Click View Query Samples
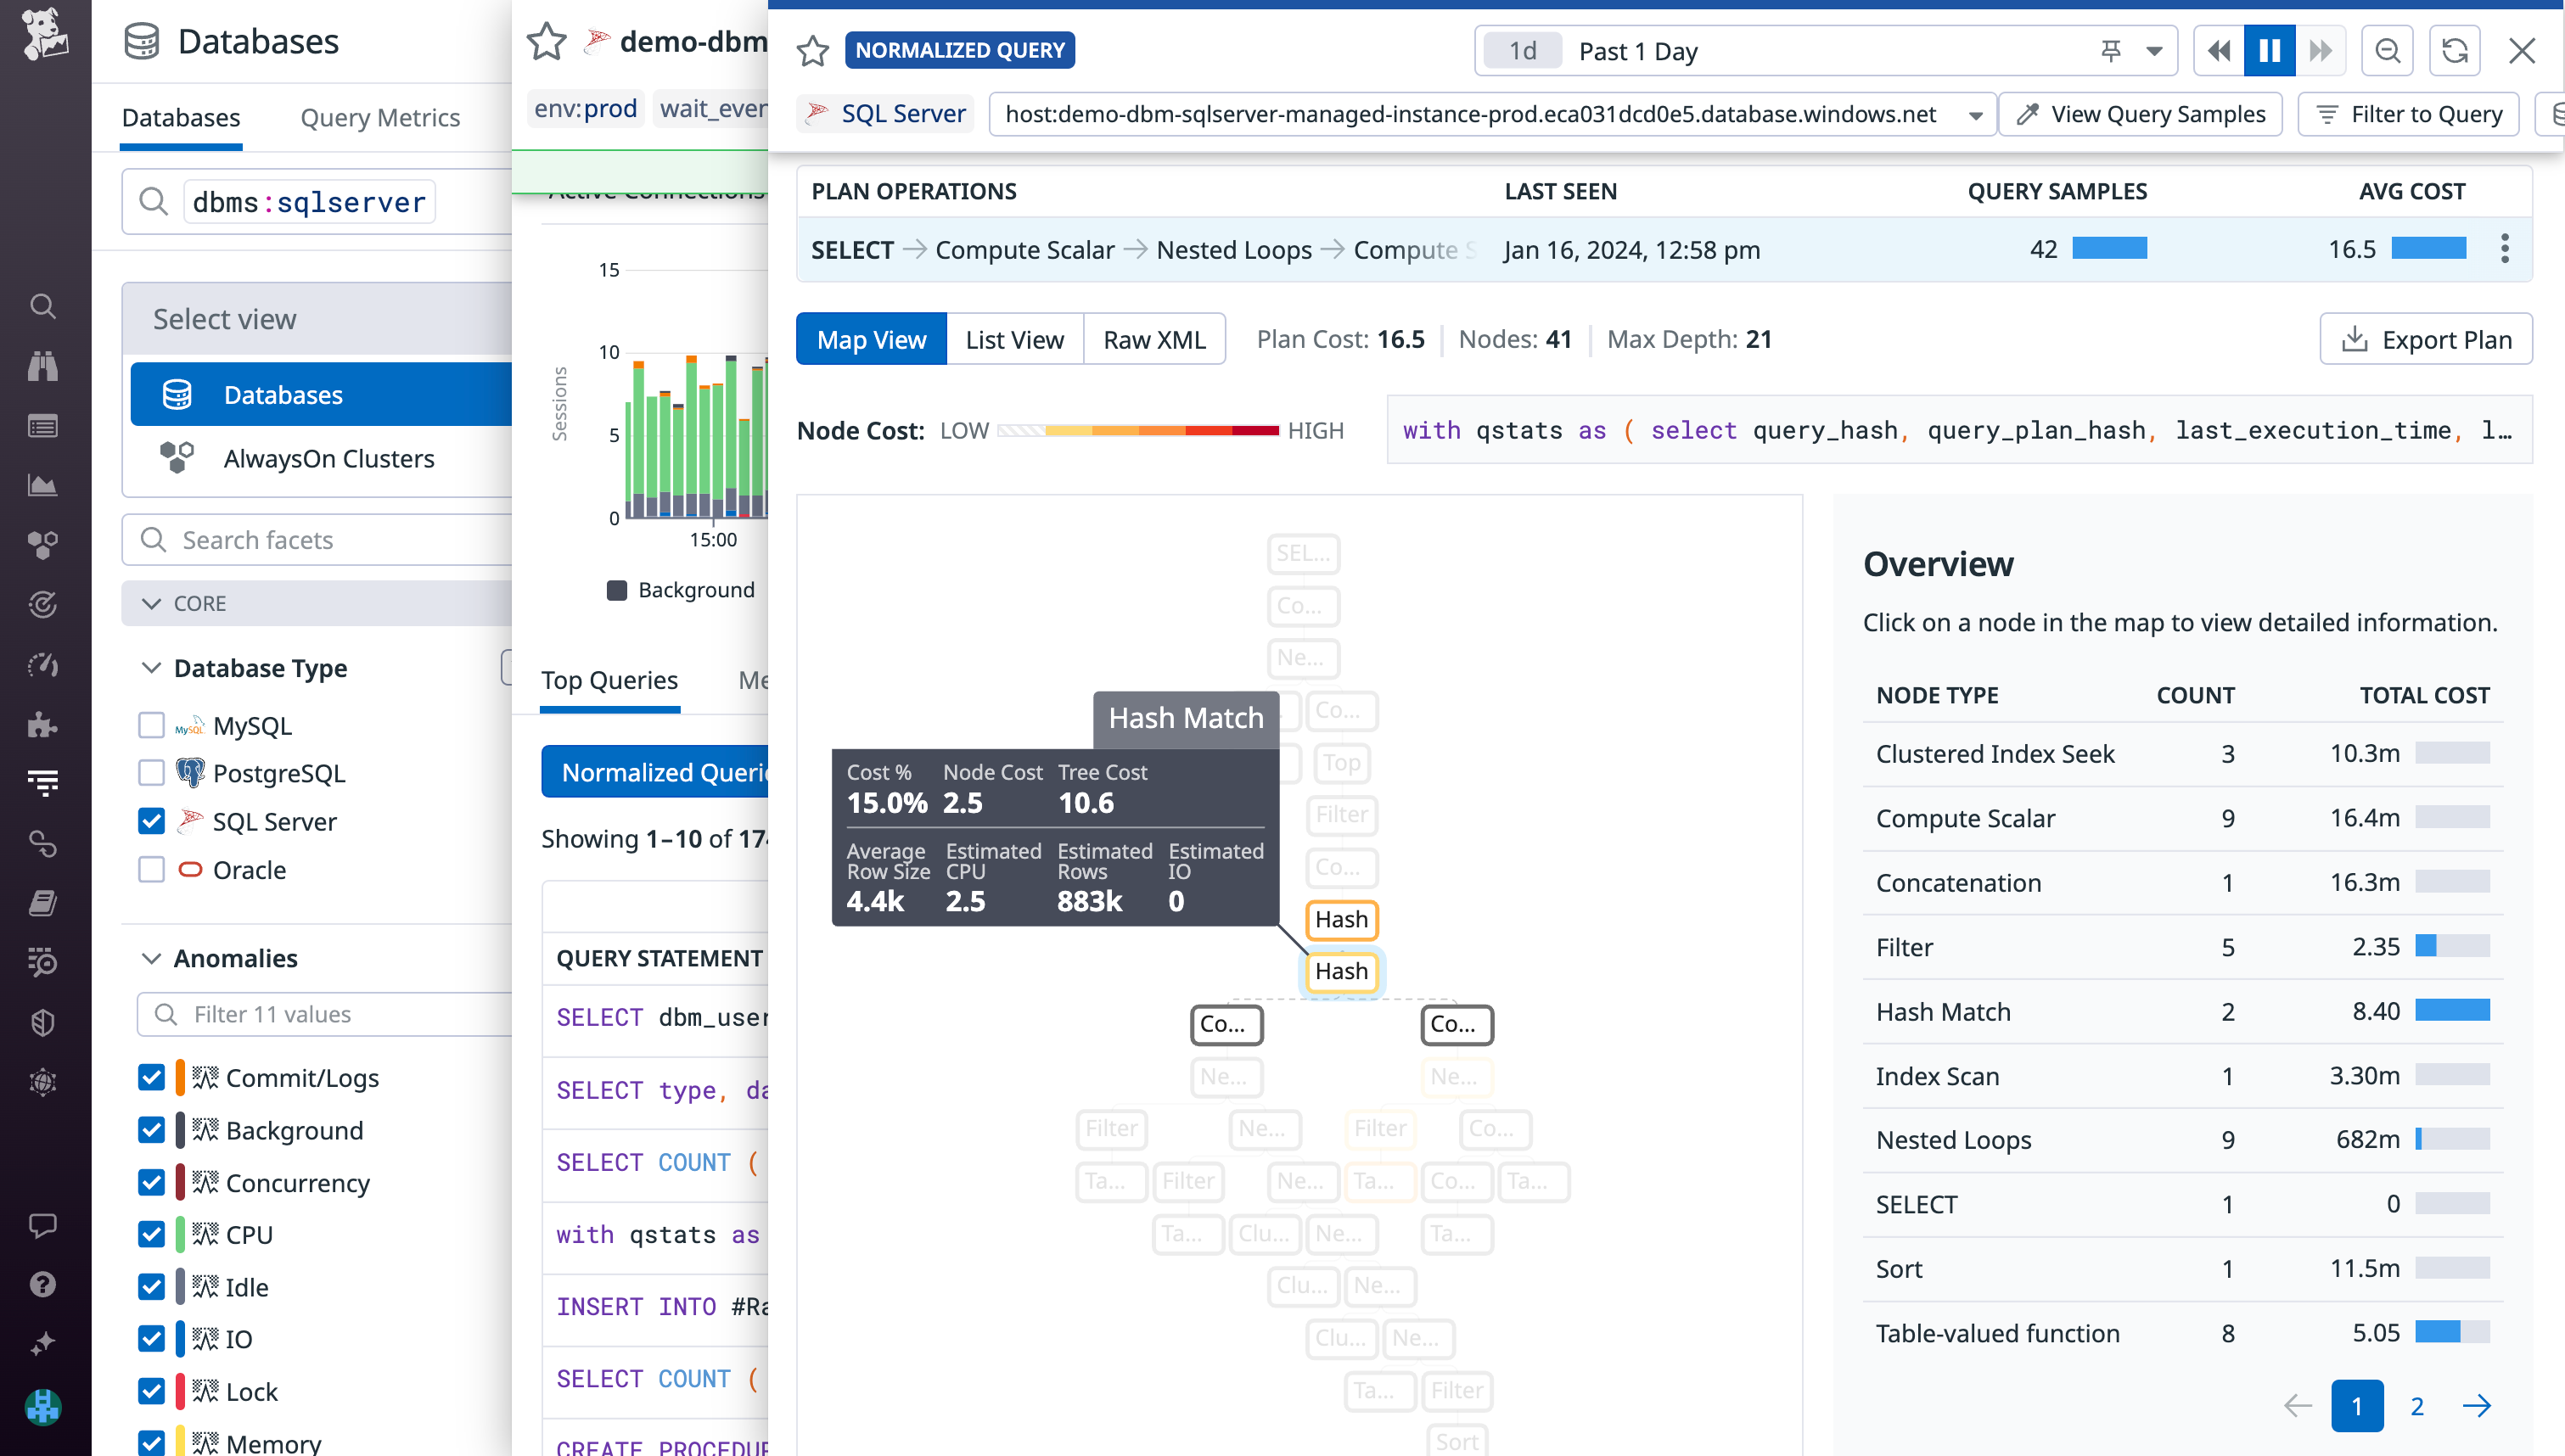Viewport: 2565px width, 1456px height. click(x=2140, y=113)
